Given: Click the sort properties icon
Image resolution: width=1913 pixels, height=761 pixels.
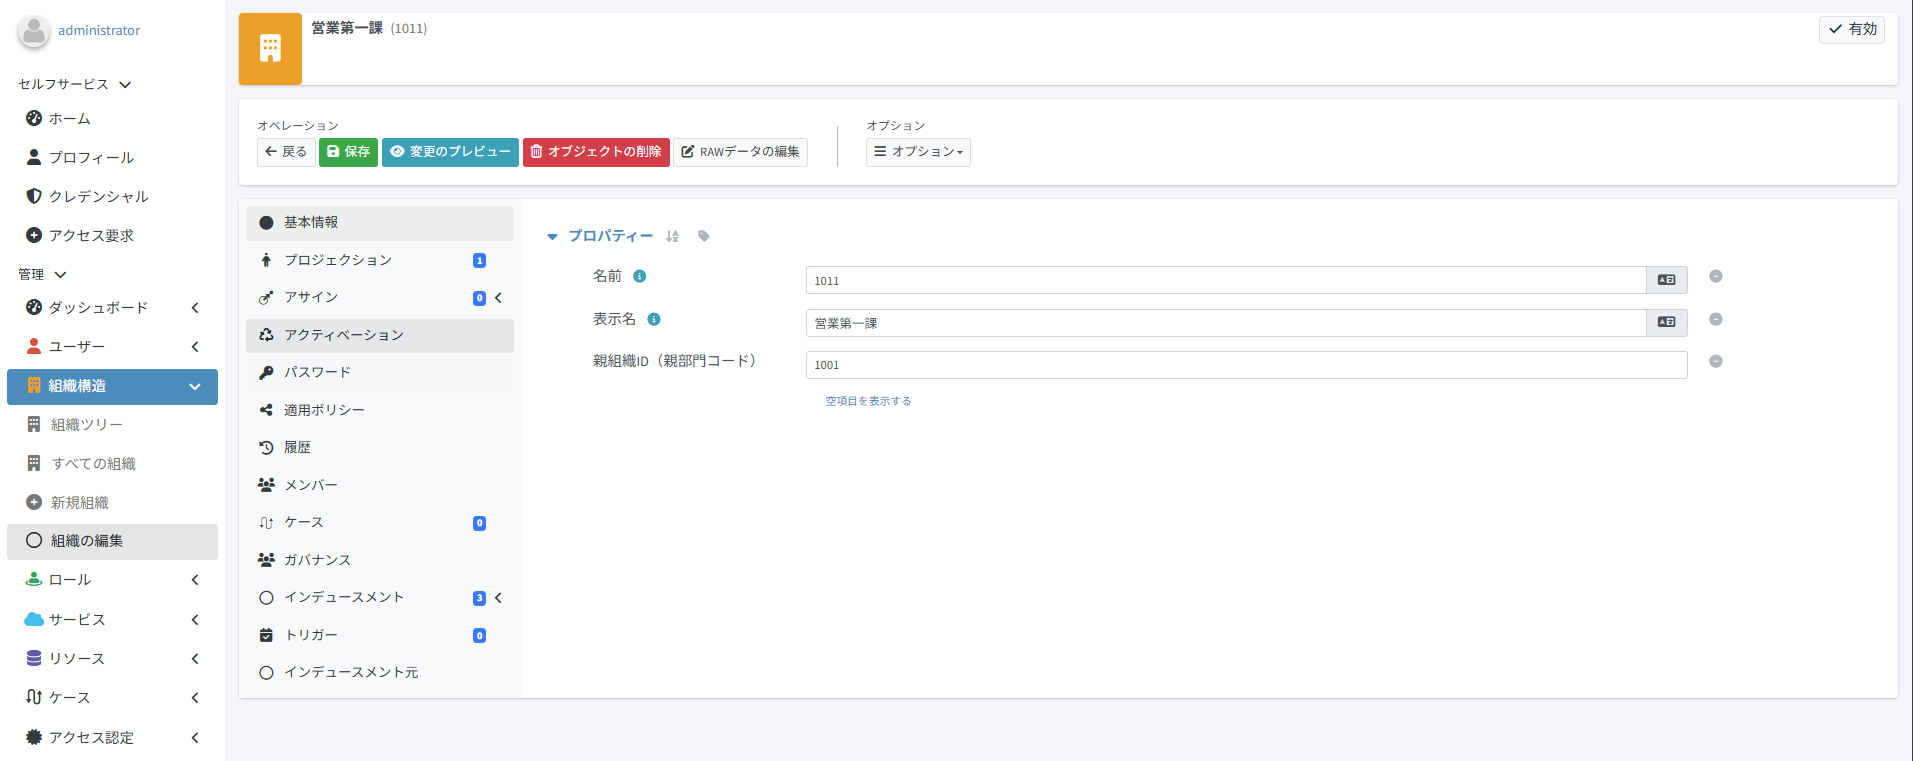Looking at the screenshot, I should [x=672, y=237].
